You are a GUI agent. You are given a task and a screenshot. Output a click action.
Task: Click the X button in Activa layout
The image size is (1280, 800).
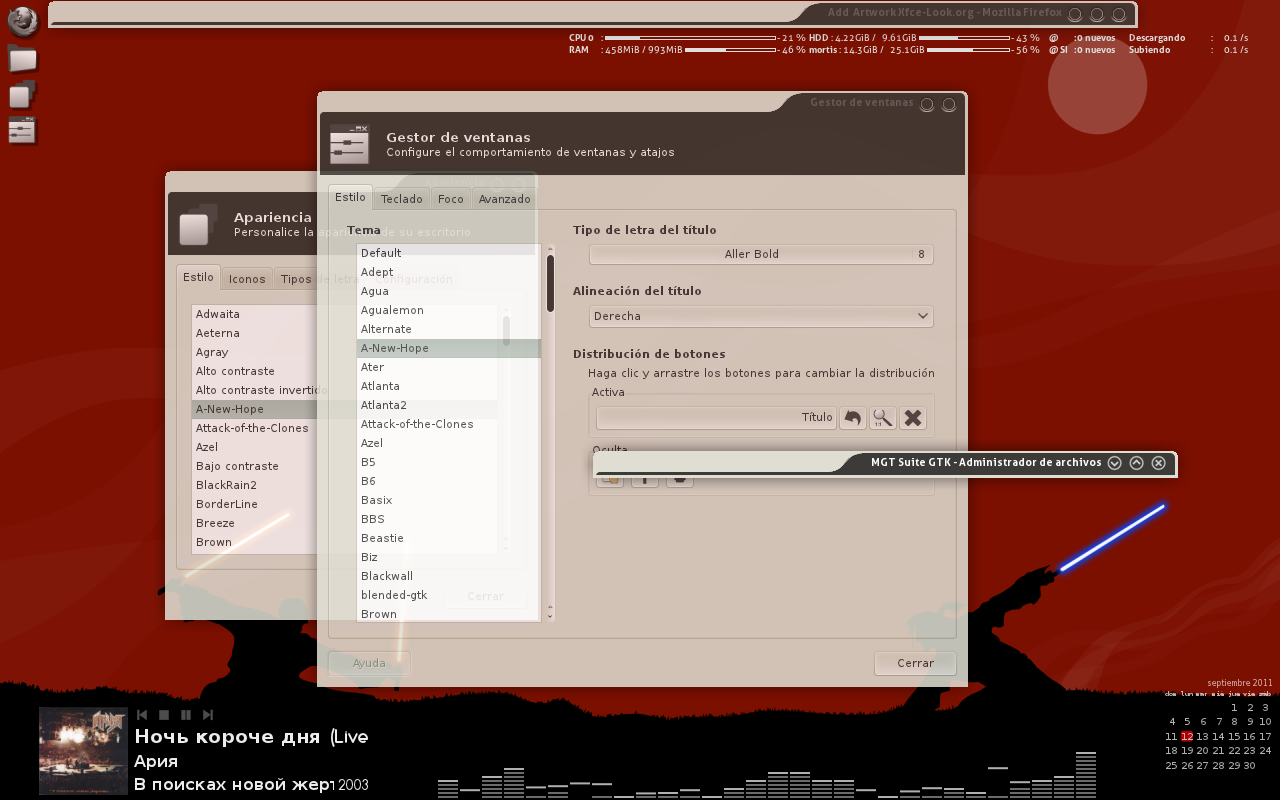pos(912,418)
